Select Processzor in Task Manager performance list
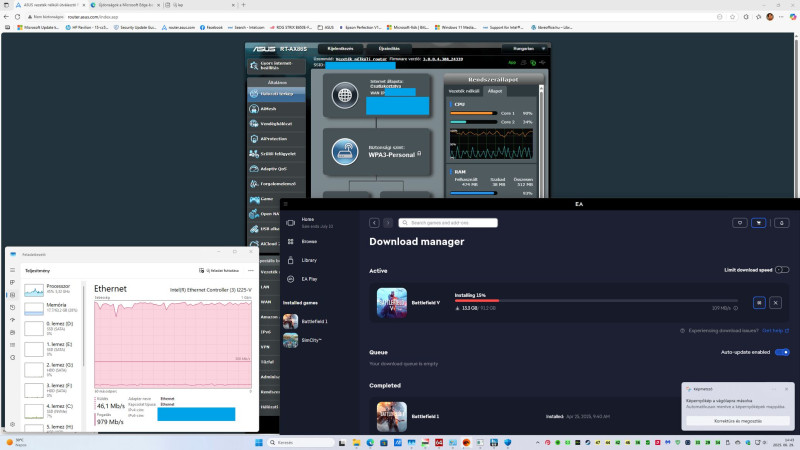Image resolution: width=800 pixels, height=450 pixels. (51, 289)
